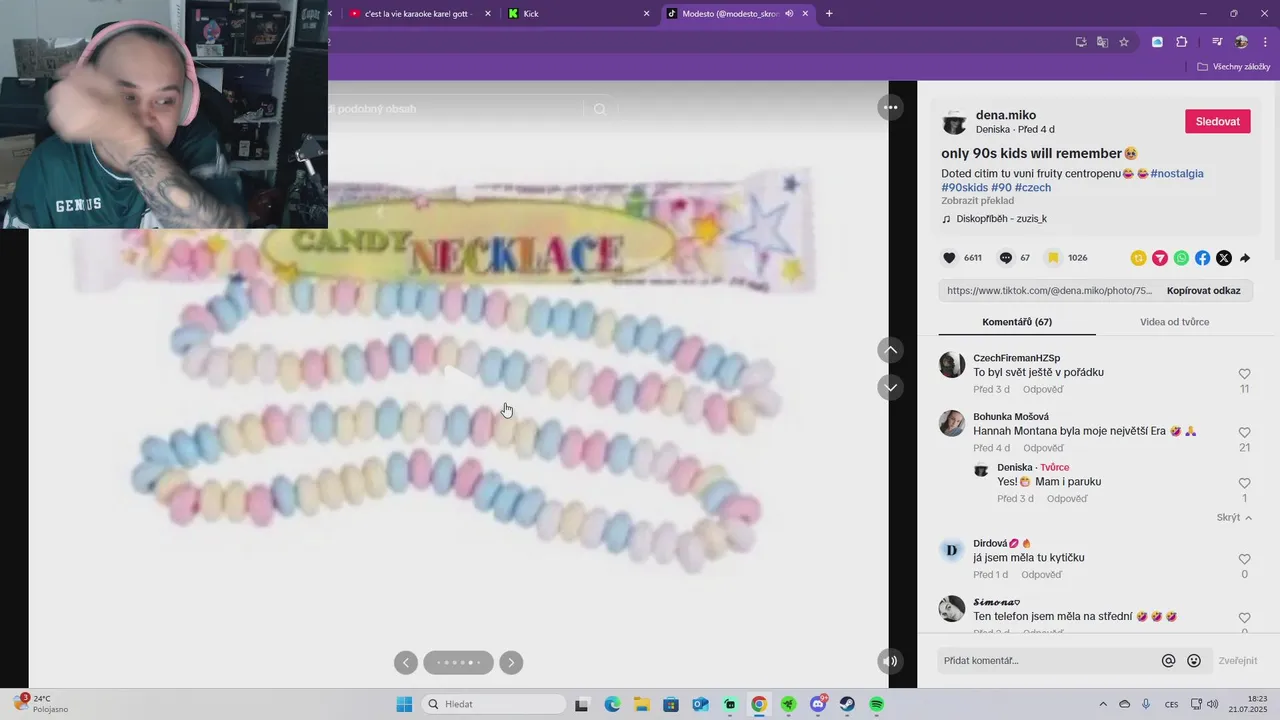
Task: Open emoji picker in comment box
Action: pyautogui.click(x=1194, y=661)
